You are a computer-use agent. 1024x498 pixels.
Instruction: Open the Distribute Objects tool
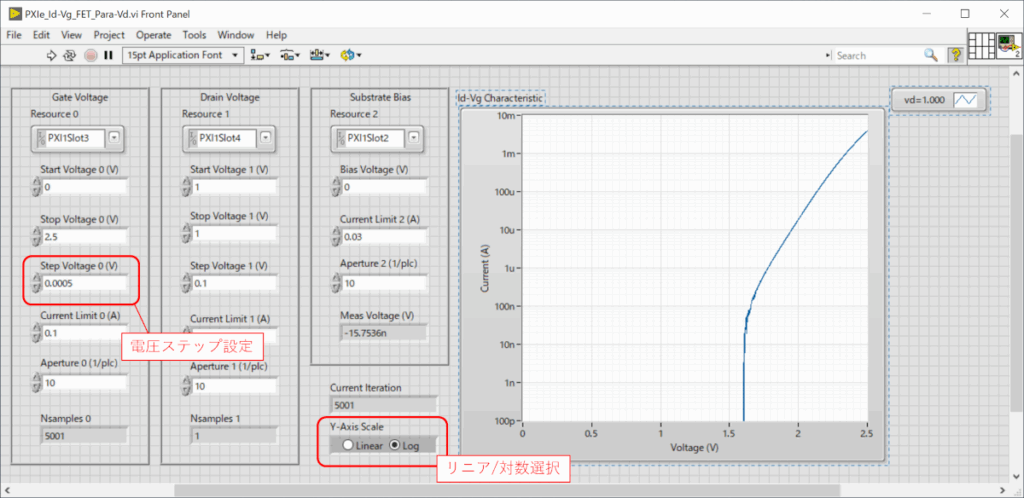click(x=290, y=55)
